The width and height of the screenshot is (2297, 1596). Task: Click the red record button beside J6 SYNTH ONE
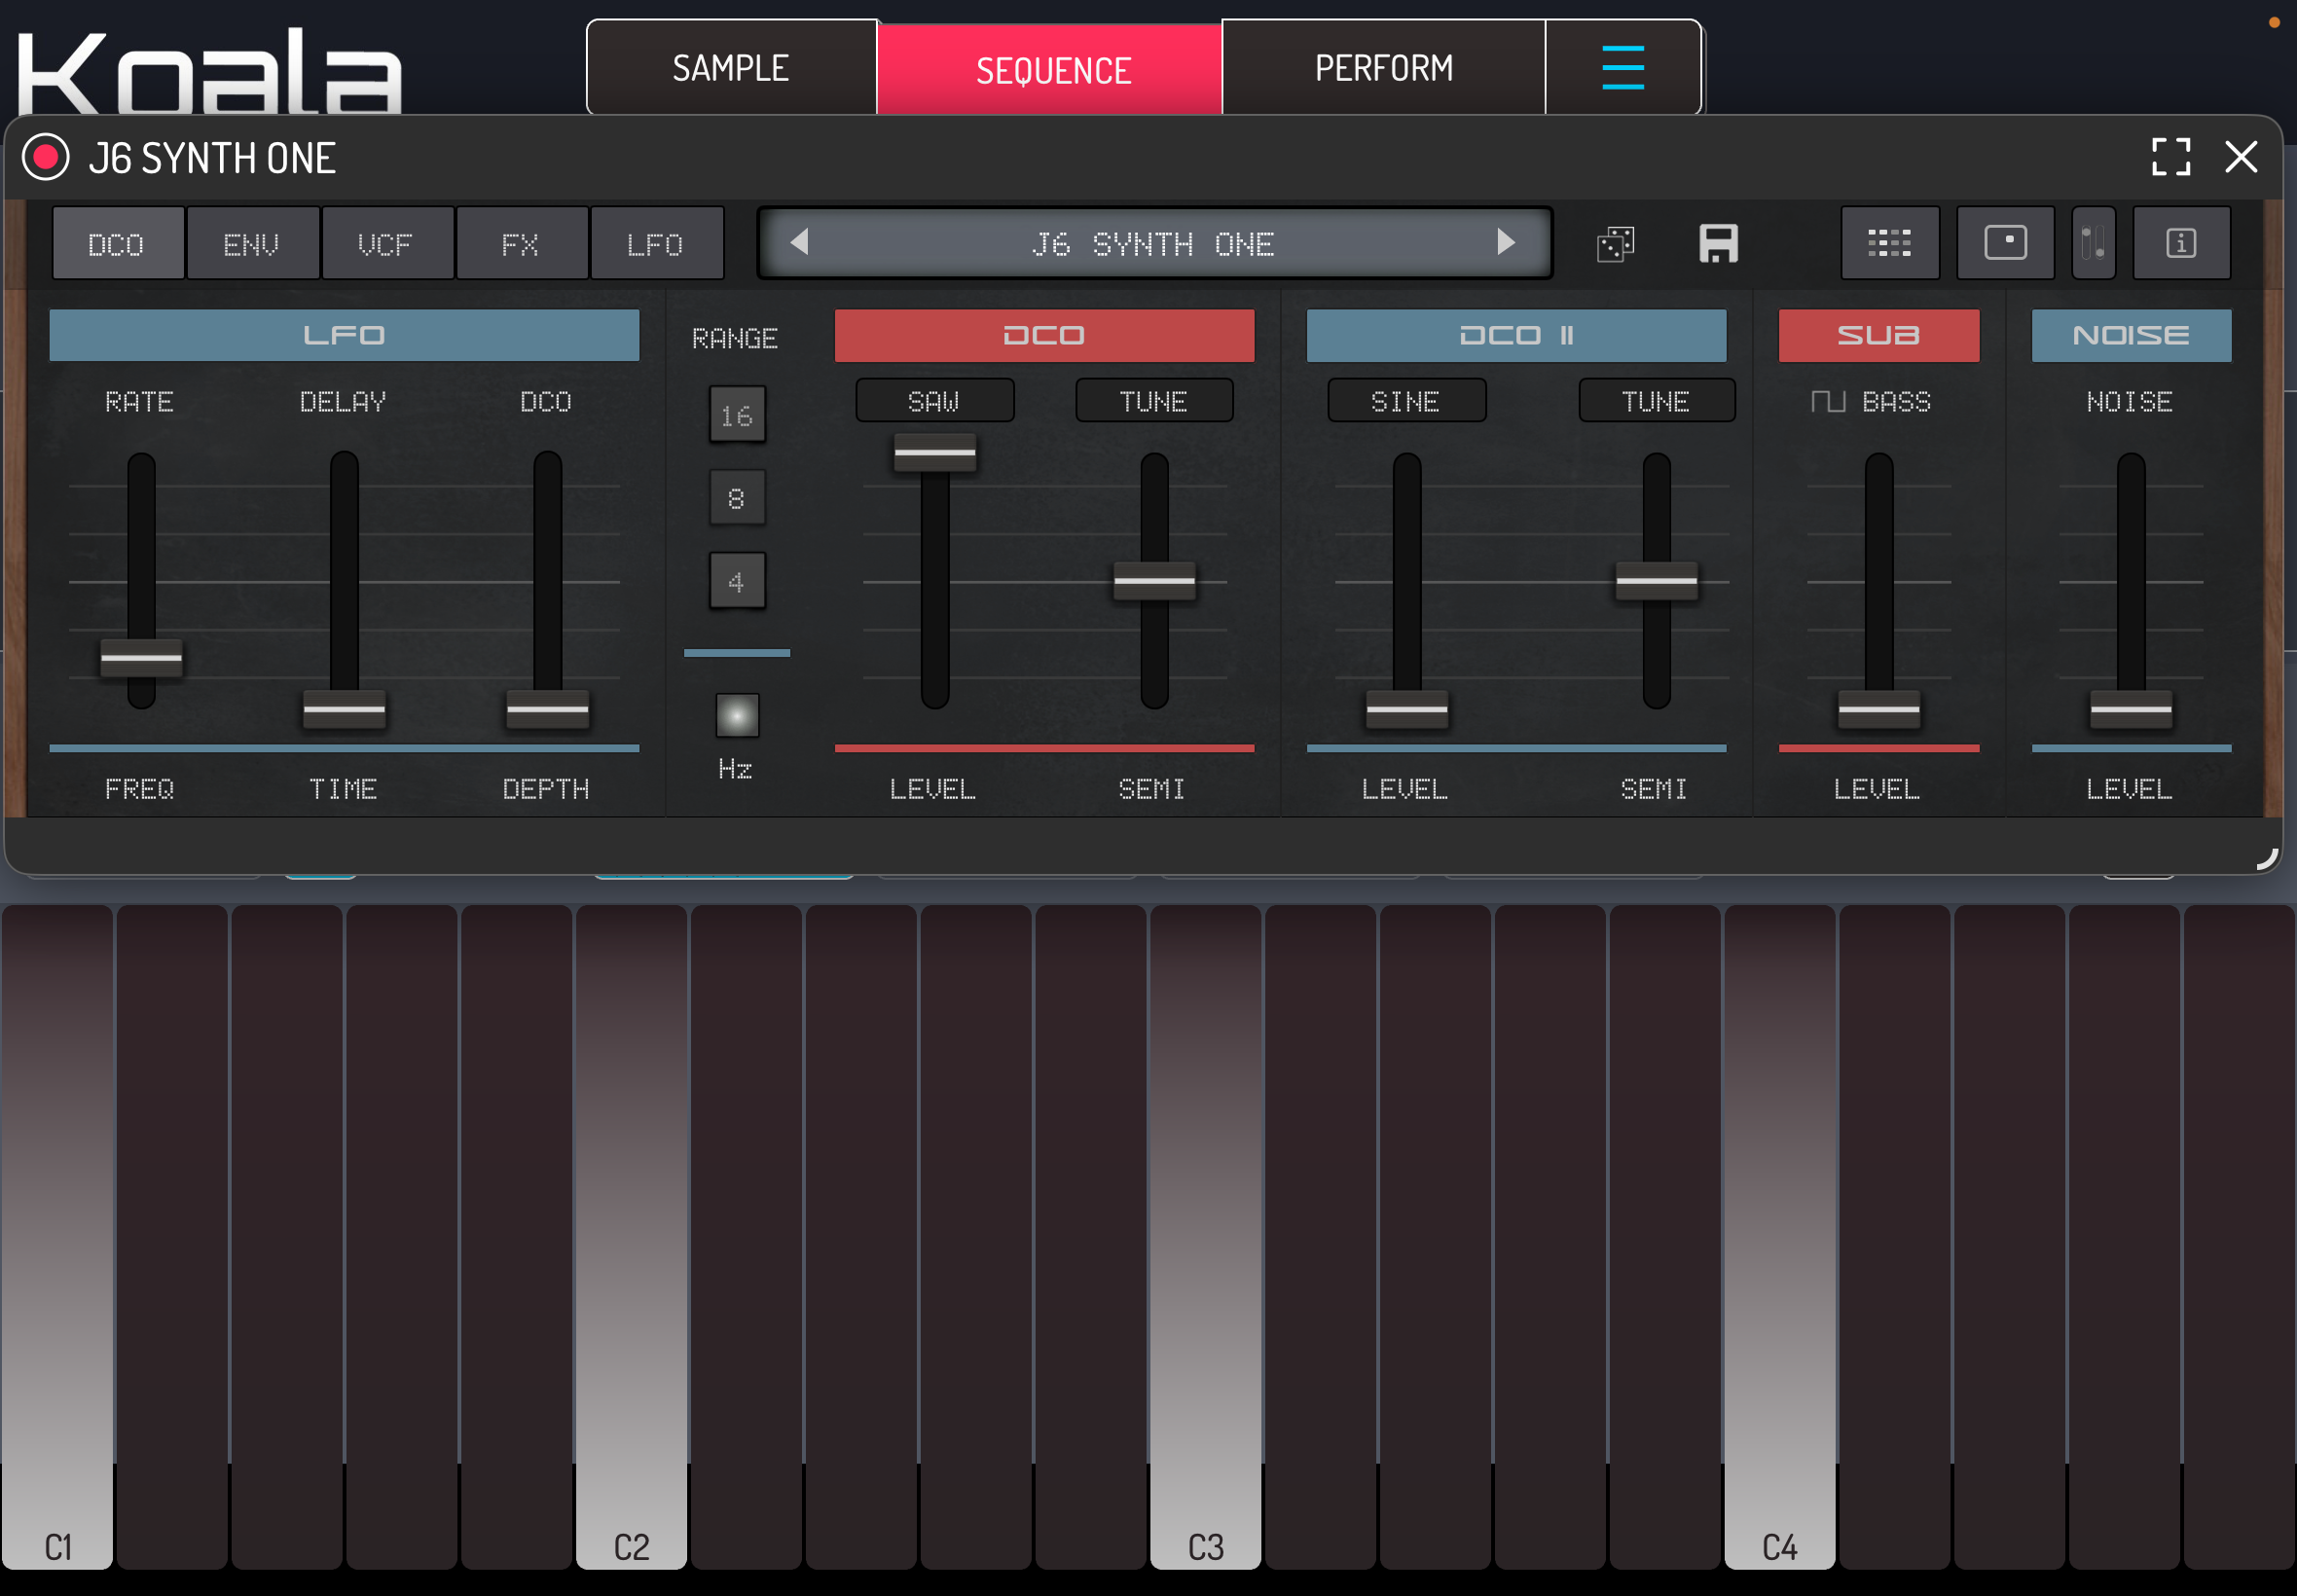[45, 157]
